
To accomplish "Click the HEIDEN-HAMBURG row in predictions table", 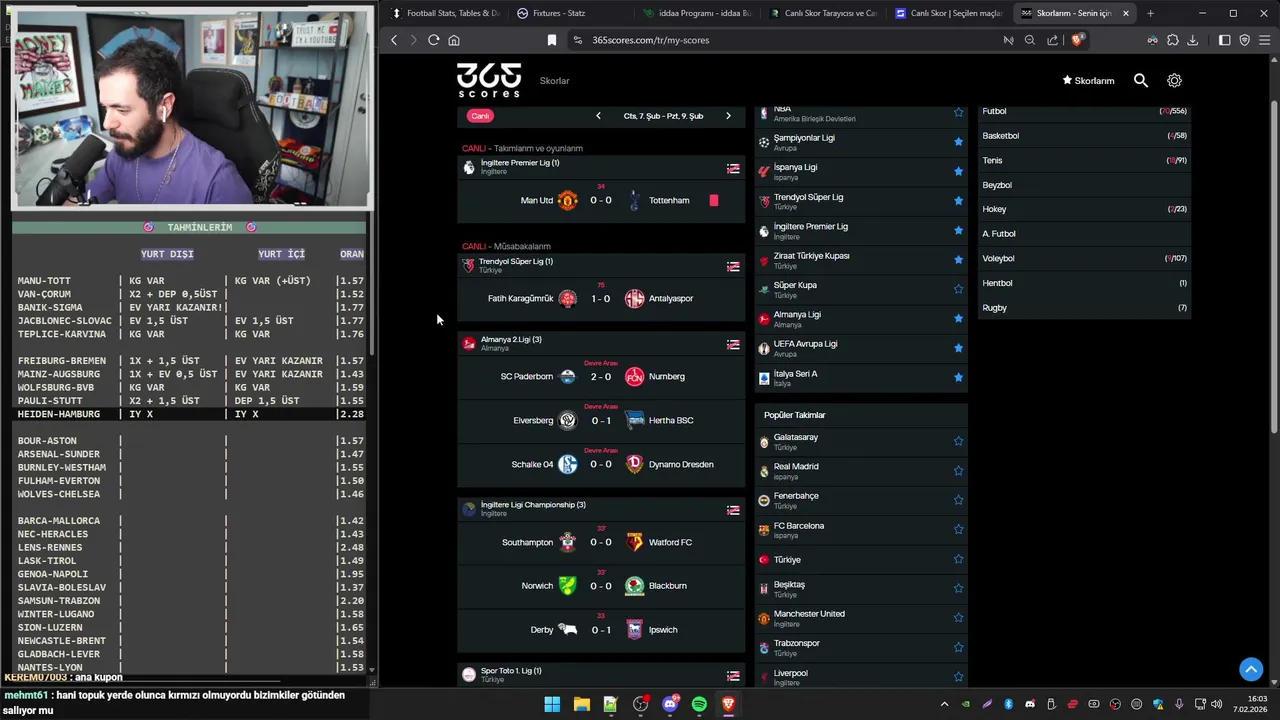I will 190,414.
